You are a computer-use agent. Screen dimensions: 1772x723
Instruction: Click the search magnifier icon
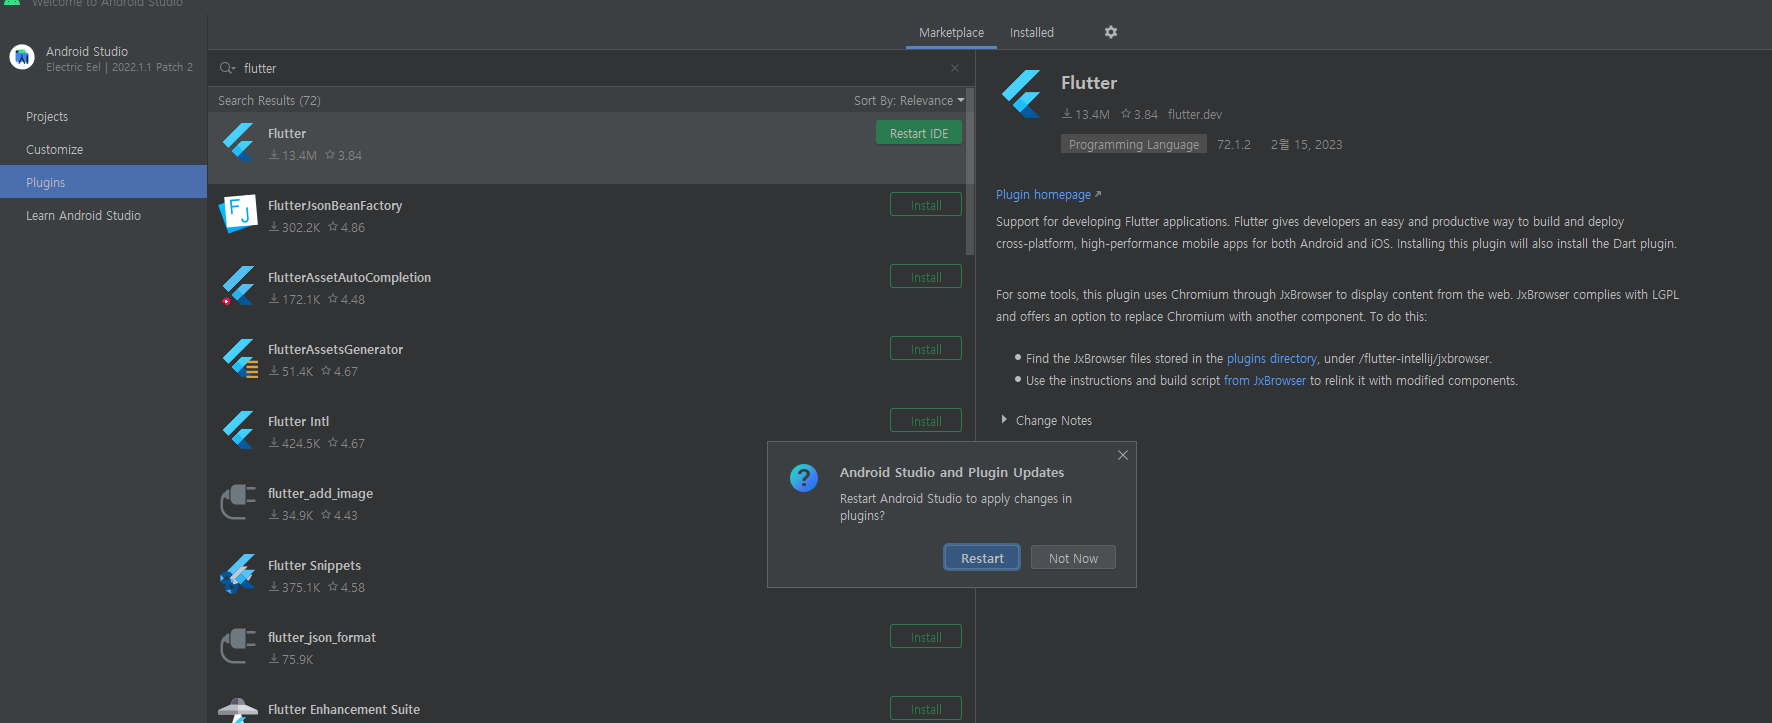coord(227,68)
